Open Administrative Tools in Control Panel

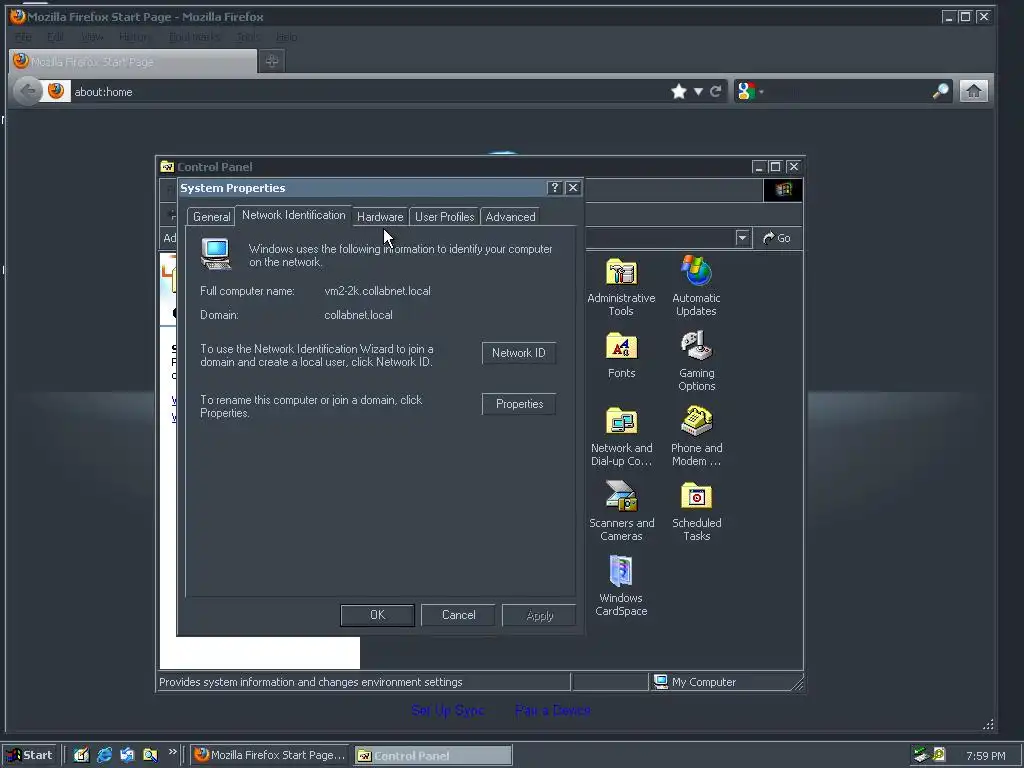(621, 287)
